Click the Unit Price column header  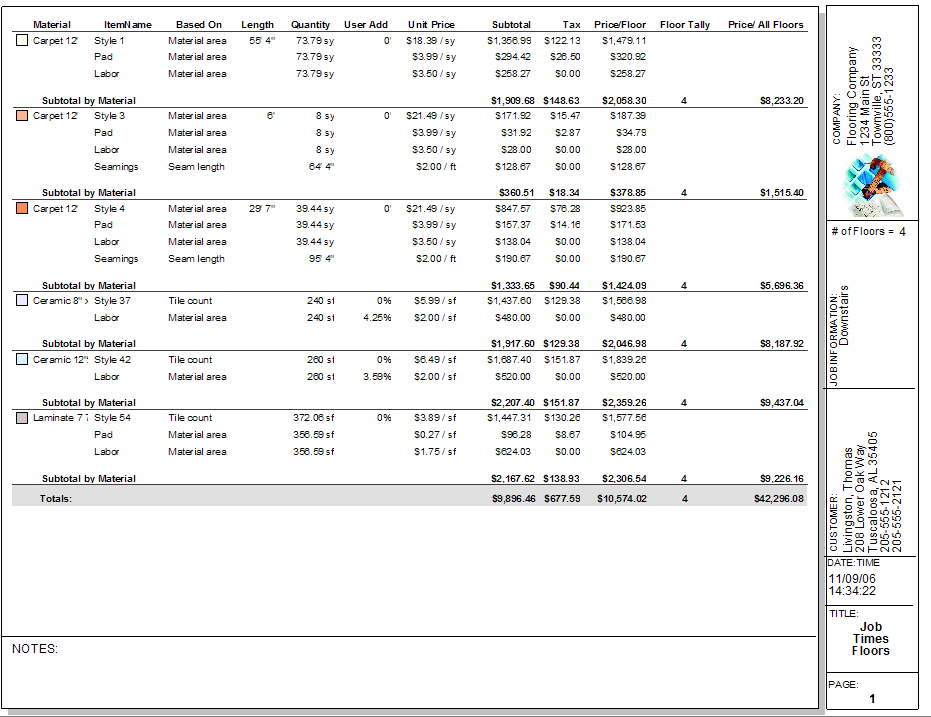click(431, 25)
